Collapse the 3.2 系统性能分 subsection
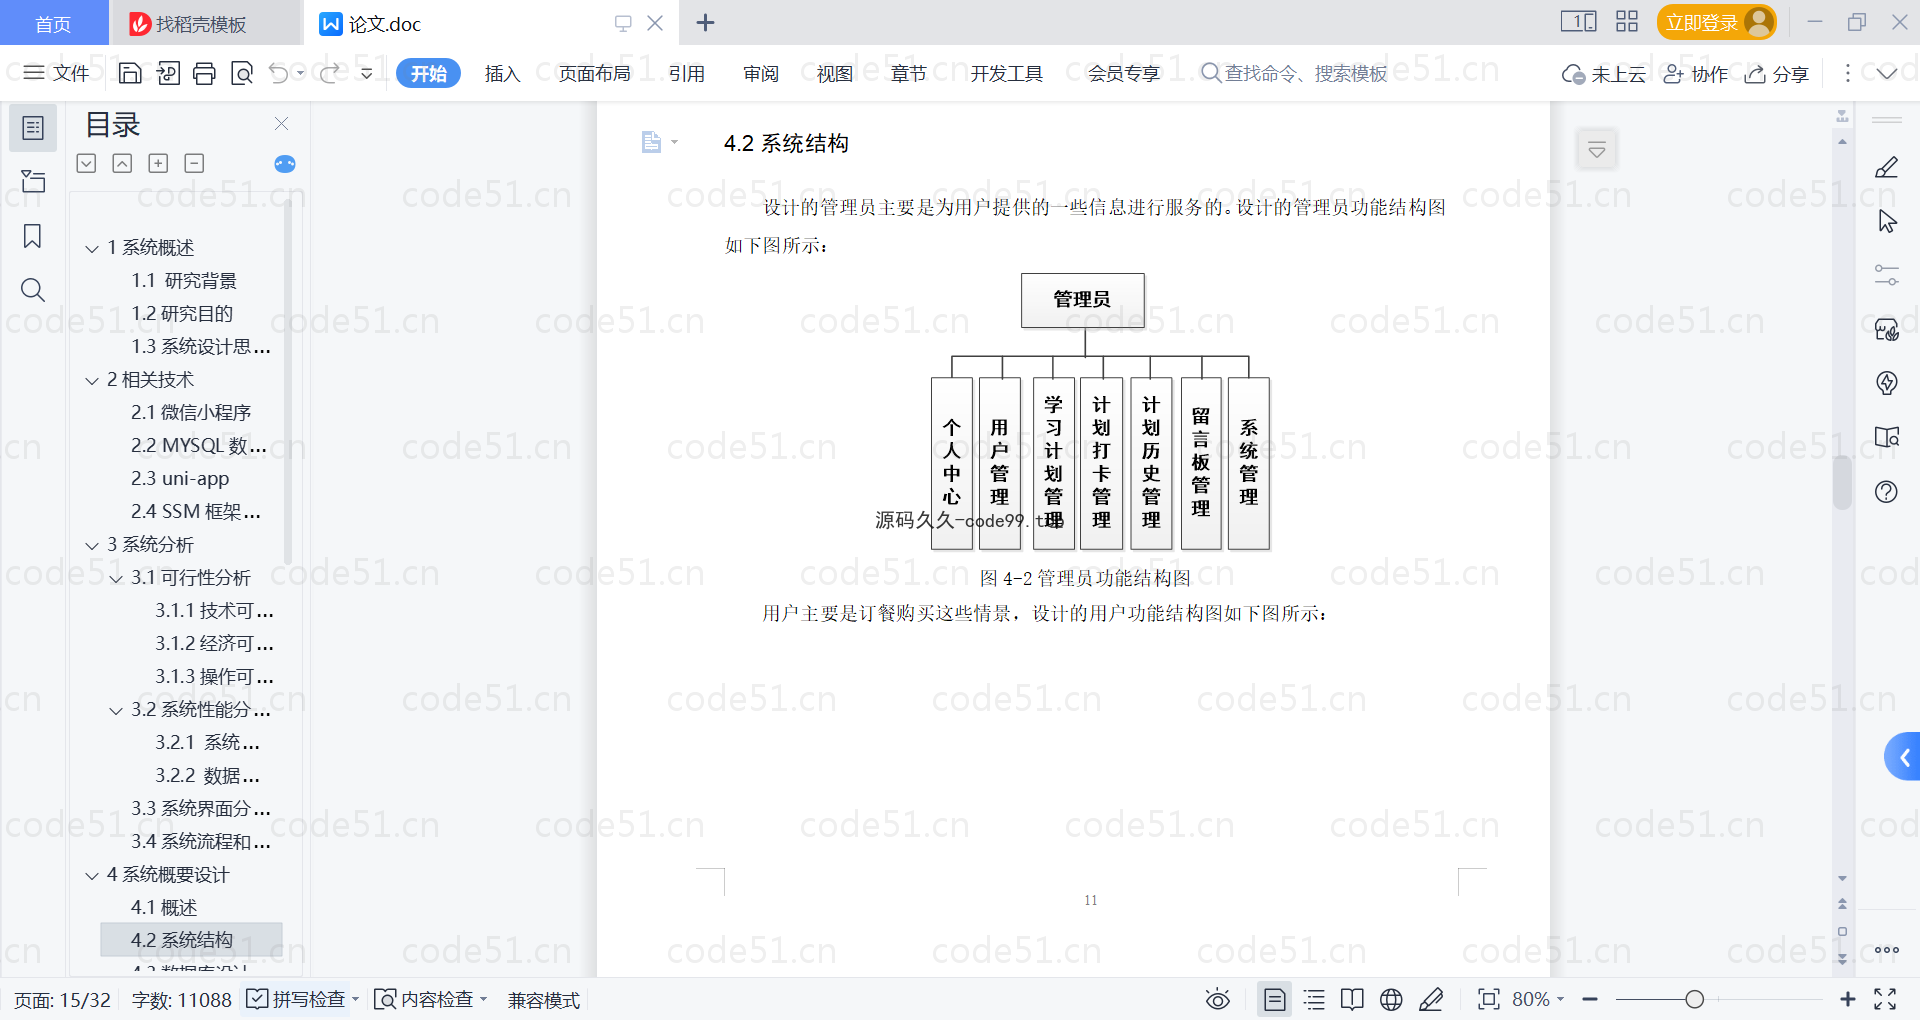This screenshot has width=1920, height=1020. pos(116,710)
